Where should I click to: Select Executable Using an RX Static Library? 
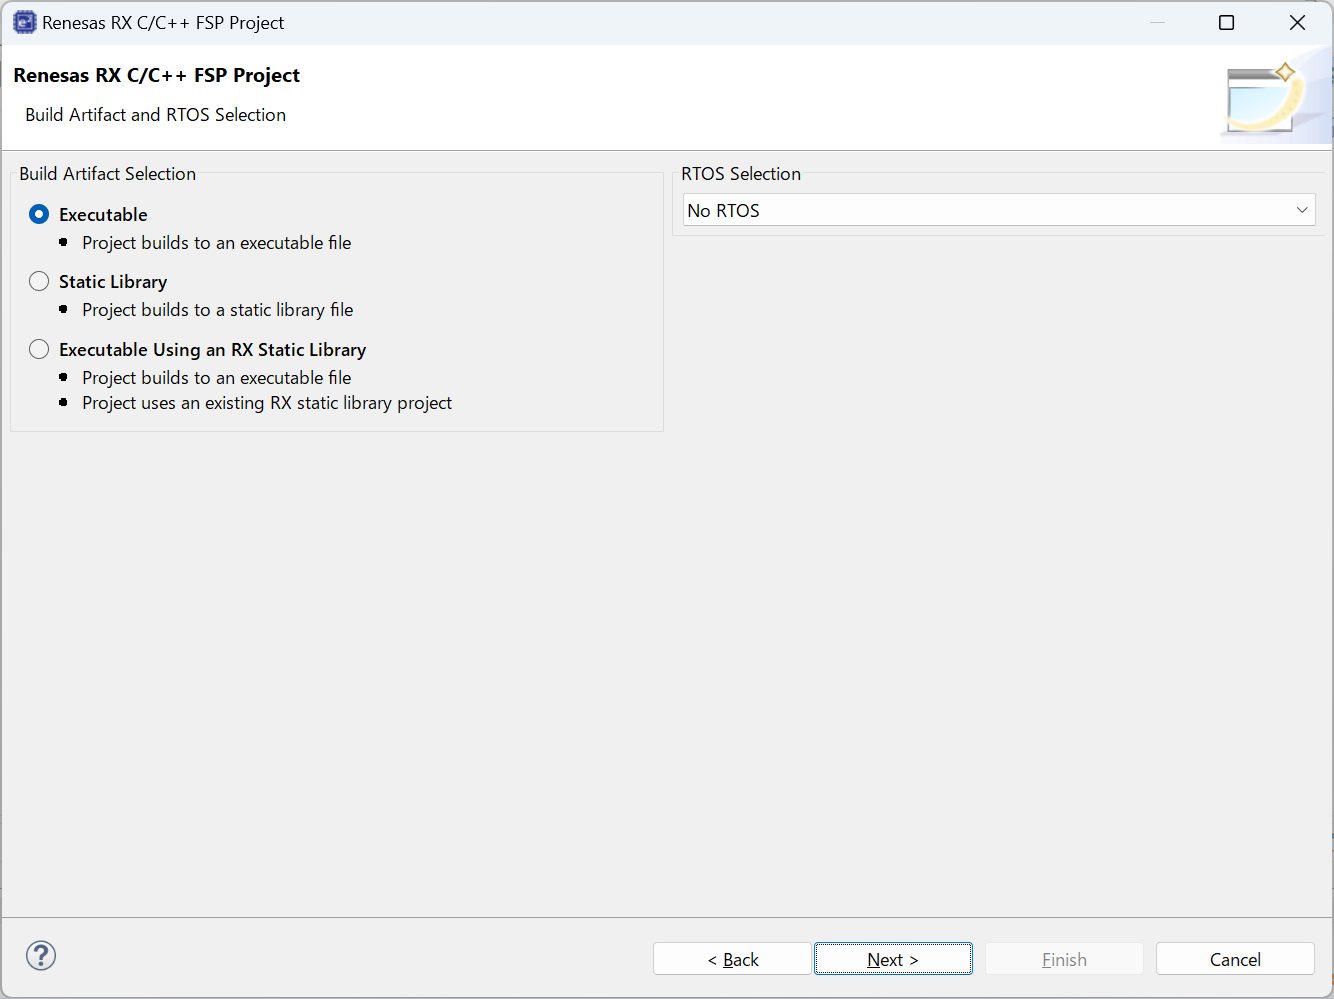point(39,349)
